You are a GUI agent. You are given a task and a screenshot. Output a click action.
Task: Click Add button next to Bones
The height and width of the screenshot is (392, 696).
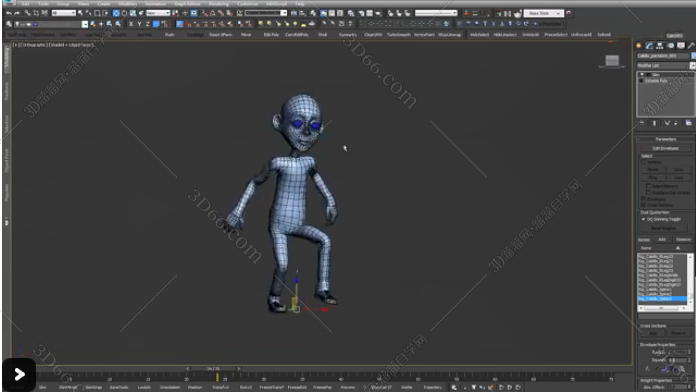662,239
